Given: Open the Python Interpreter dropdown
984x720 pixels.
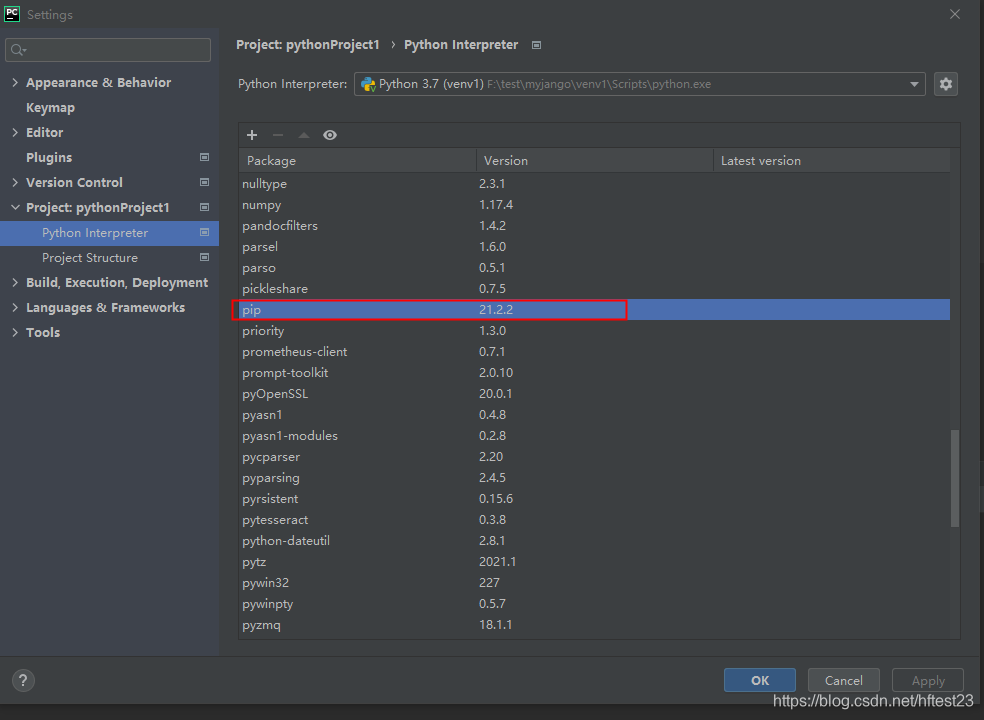Looking at the screenshot, I should pyautogui.click(x=916, y=84).
